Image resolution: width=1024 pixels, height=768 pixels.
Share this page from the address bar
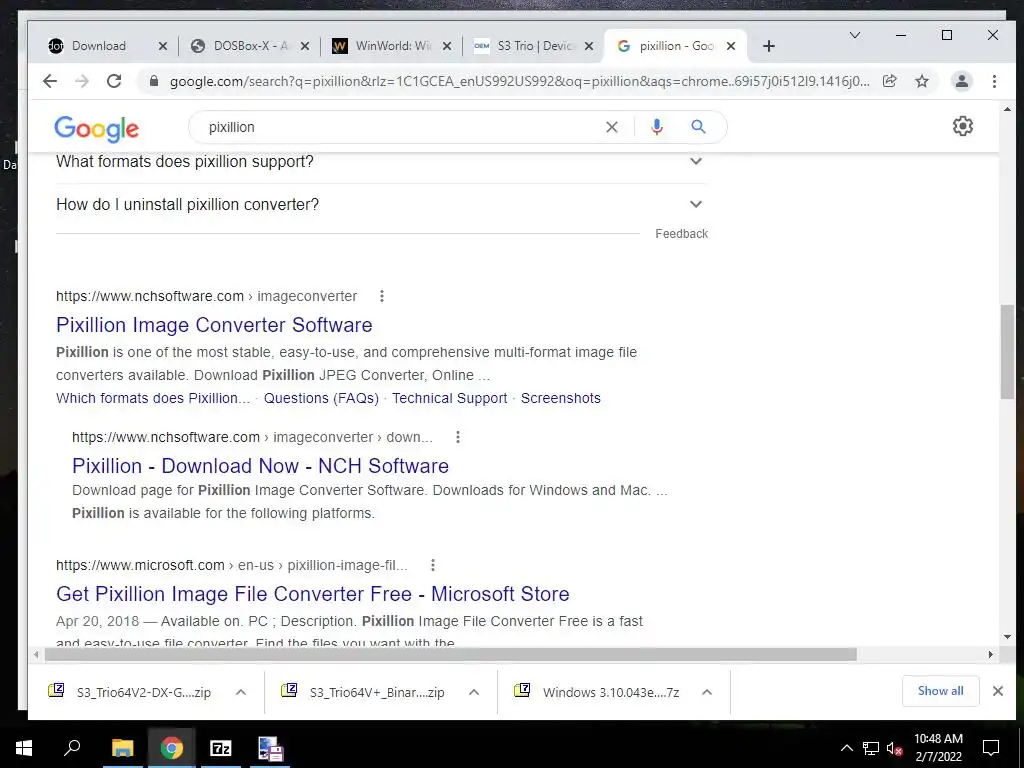[889, 81]
